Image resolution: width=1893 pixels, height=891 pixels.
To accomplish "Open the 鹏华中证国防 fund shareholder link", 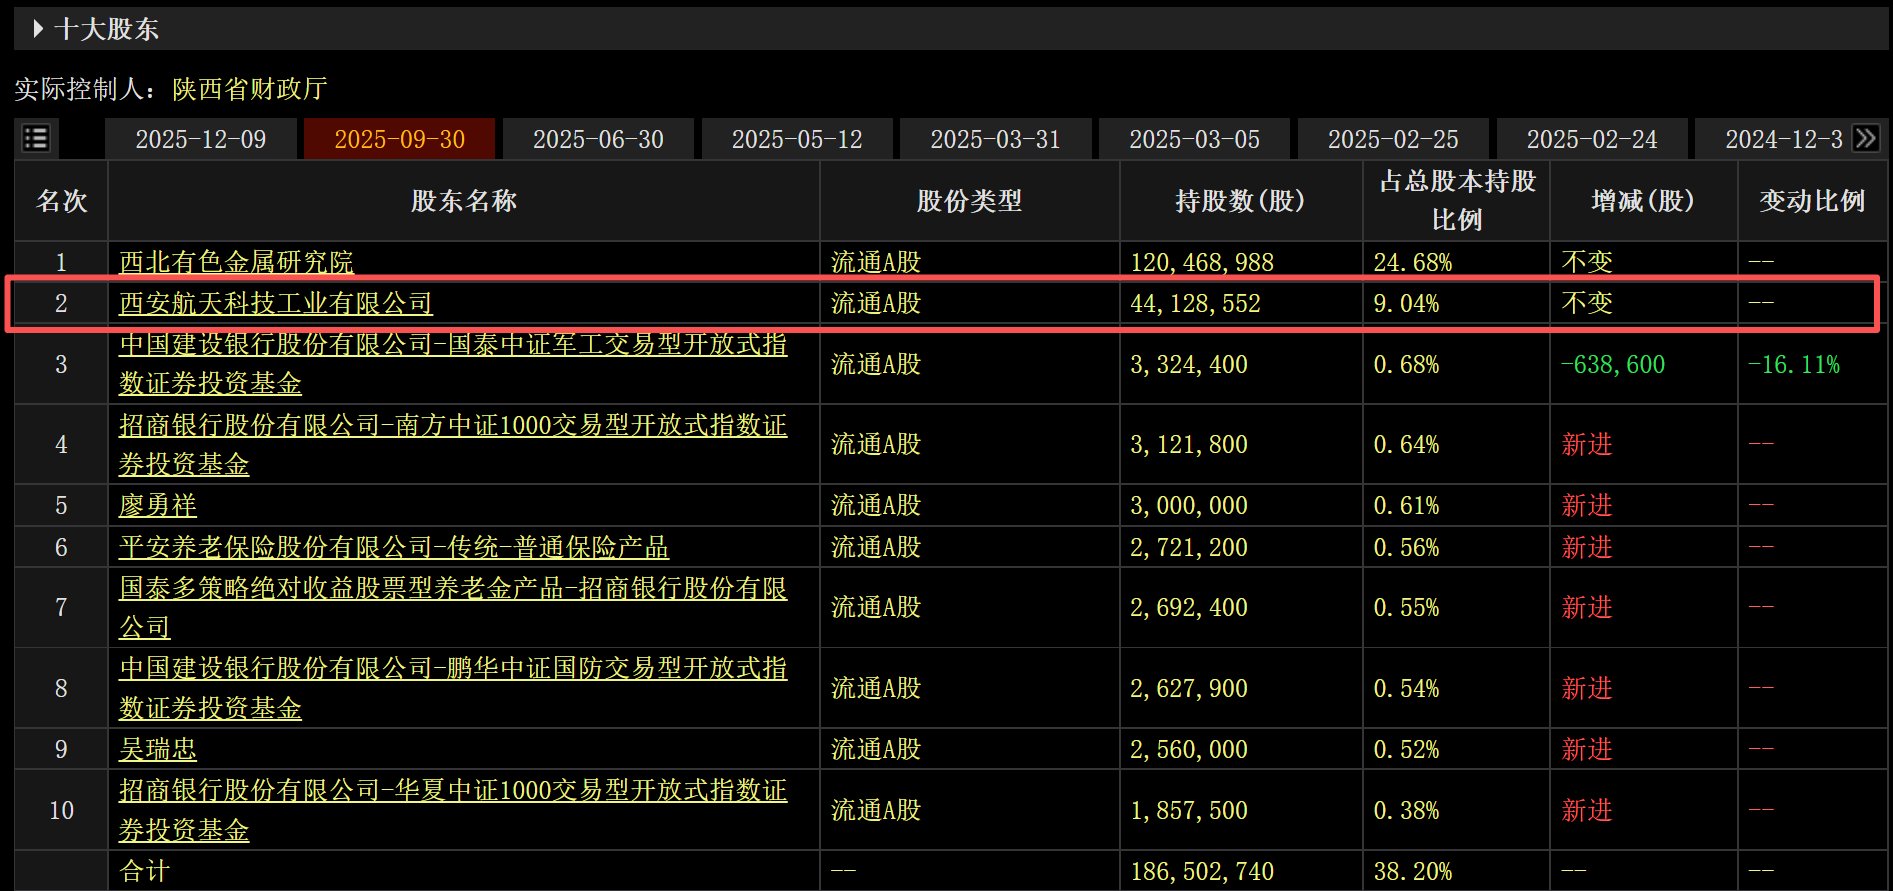I will tap(453, 688).
